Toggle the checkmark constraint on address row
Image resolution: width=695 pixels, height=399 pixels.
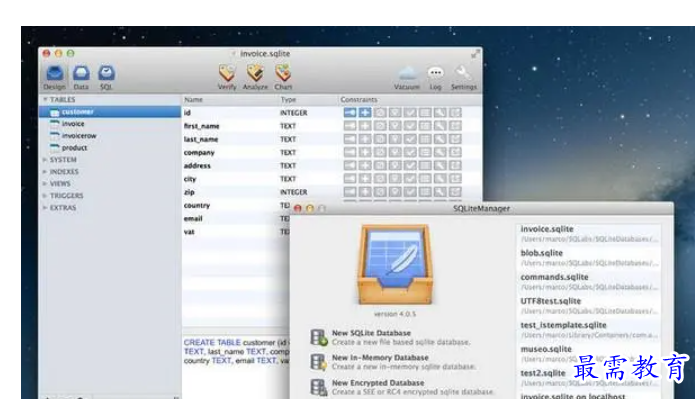tap(410, 165)
